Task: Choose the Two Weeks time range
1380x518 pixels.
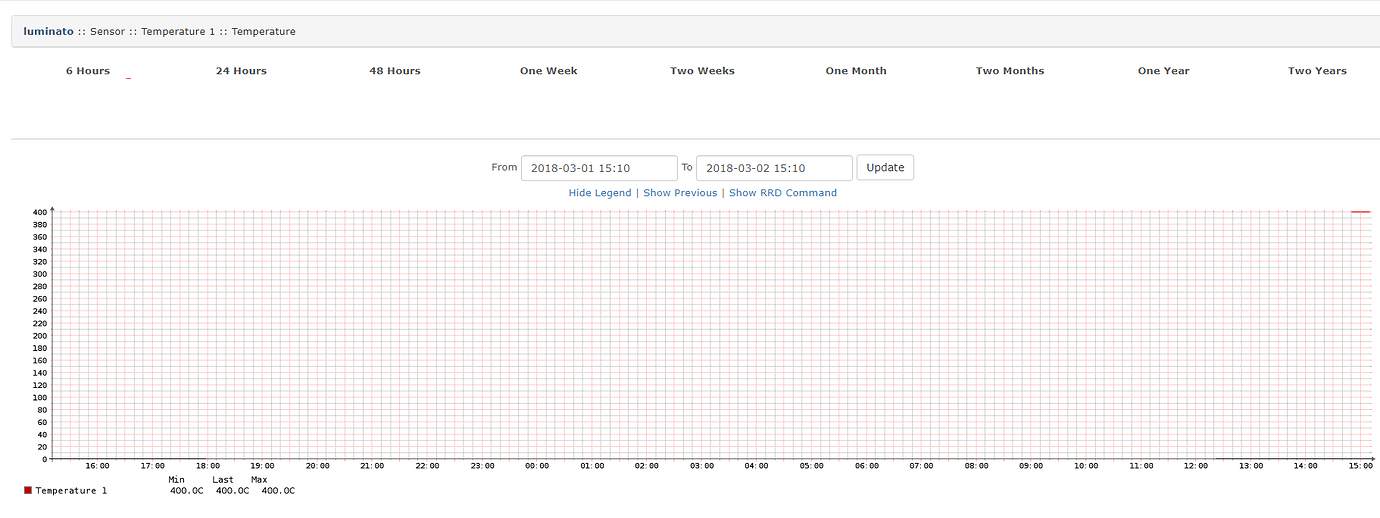Action: point(702,71)
